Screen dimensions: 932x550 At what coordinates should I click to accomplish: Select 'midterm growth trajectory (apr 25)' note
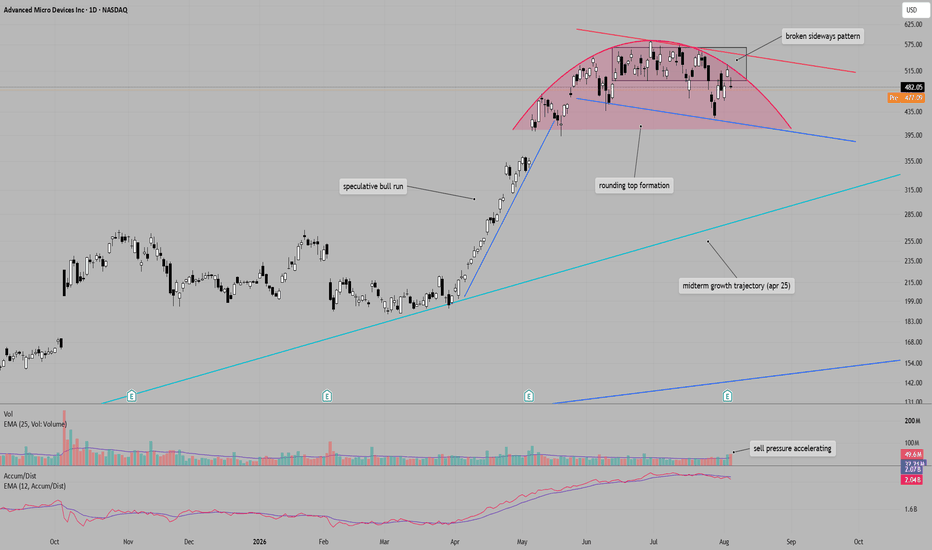click(736, 285)
